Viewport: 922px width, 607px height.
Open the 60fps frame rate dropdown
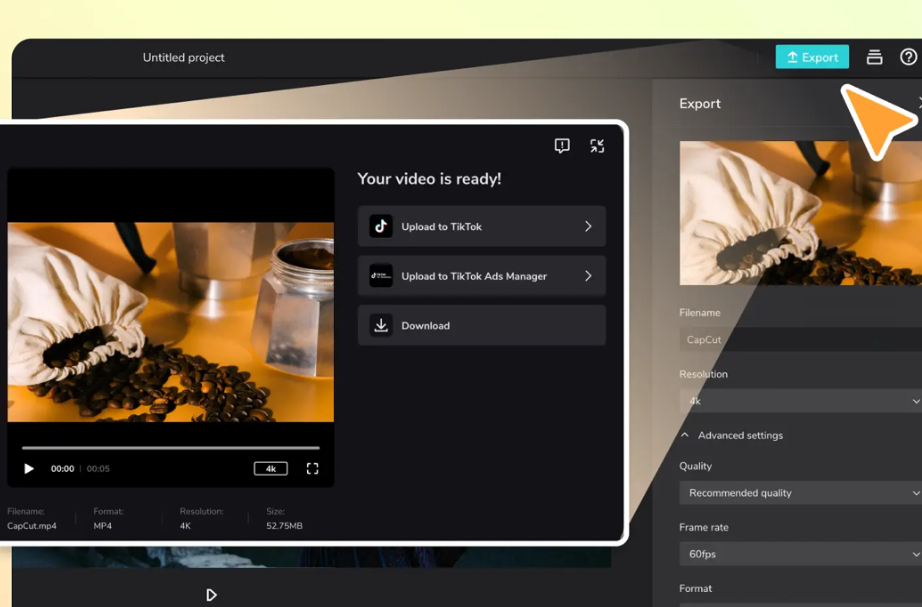tap(800, 554)
